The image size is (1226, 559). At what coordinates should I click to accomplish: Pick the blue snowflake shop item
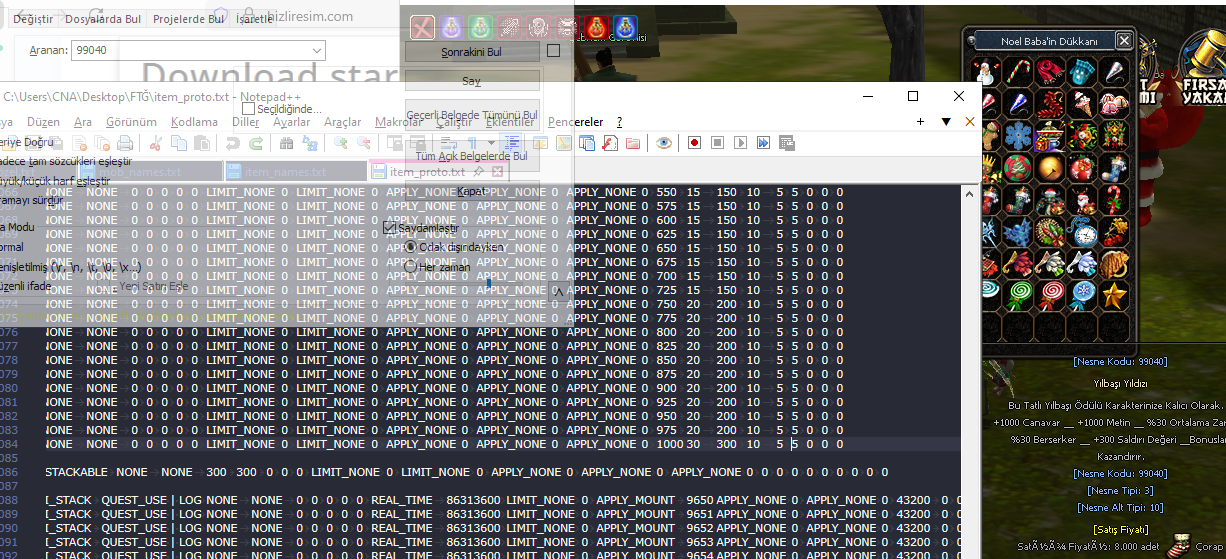pyautogui.click(x=1017, y=136)
